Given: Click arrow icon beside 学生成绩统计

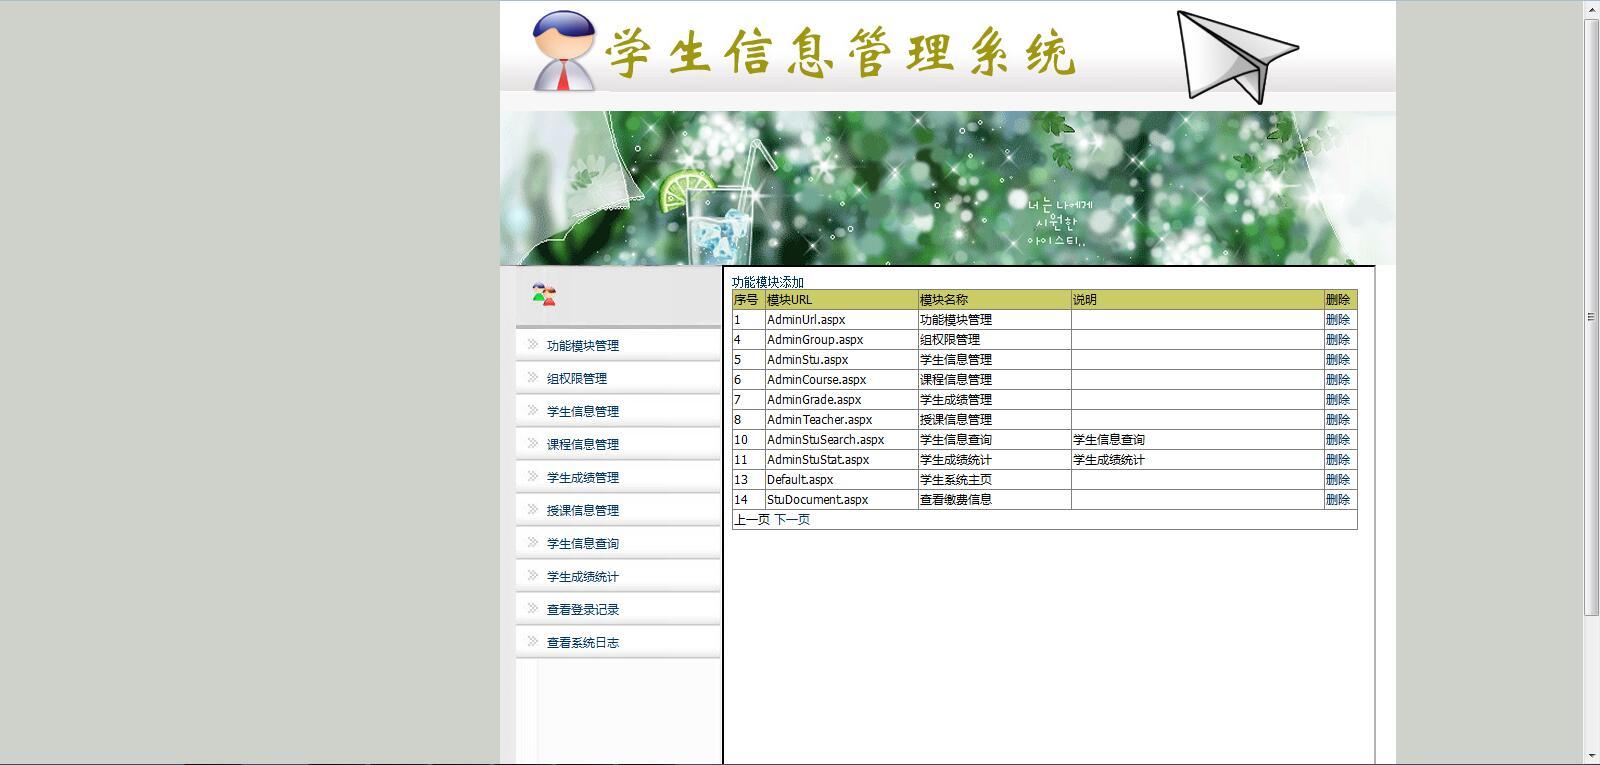Looking at the screenshot, I should [532, 576].
